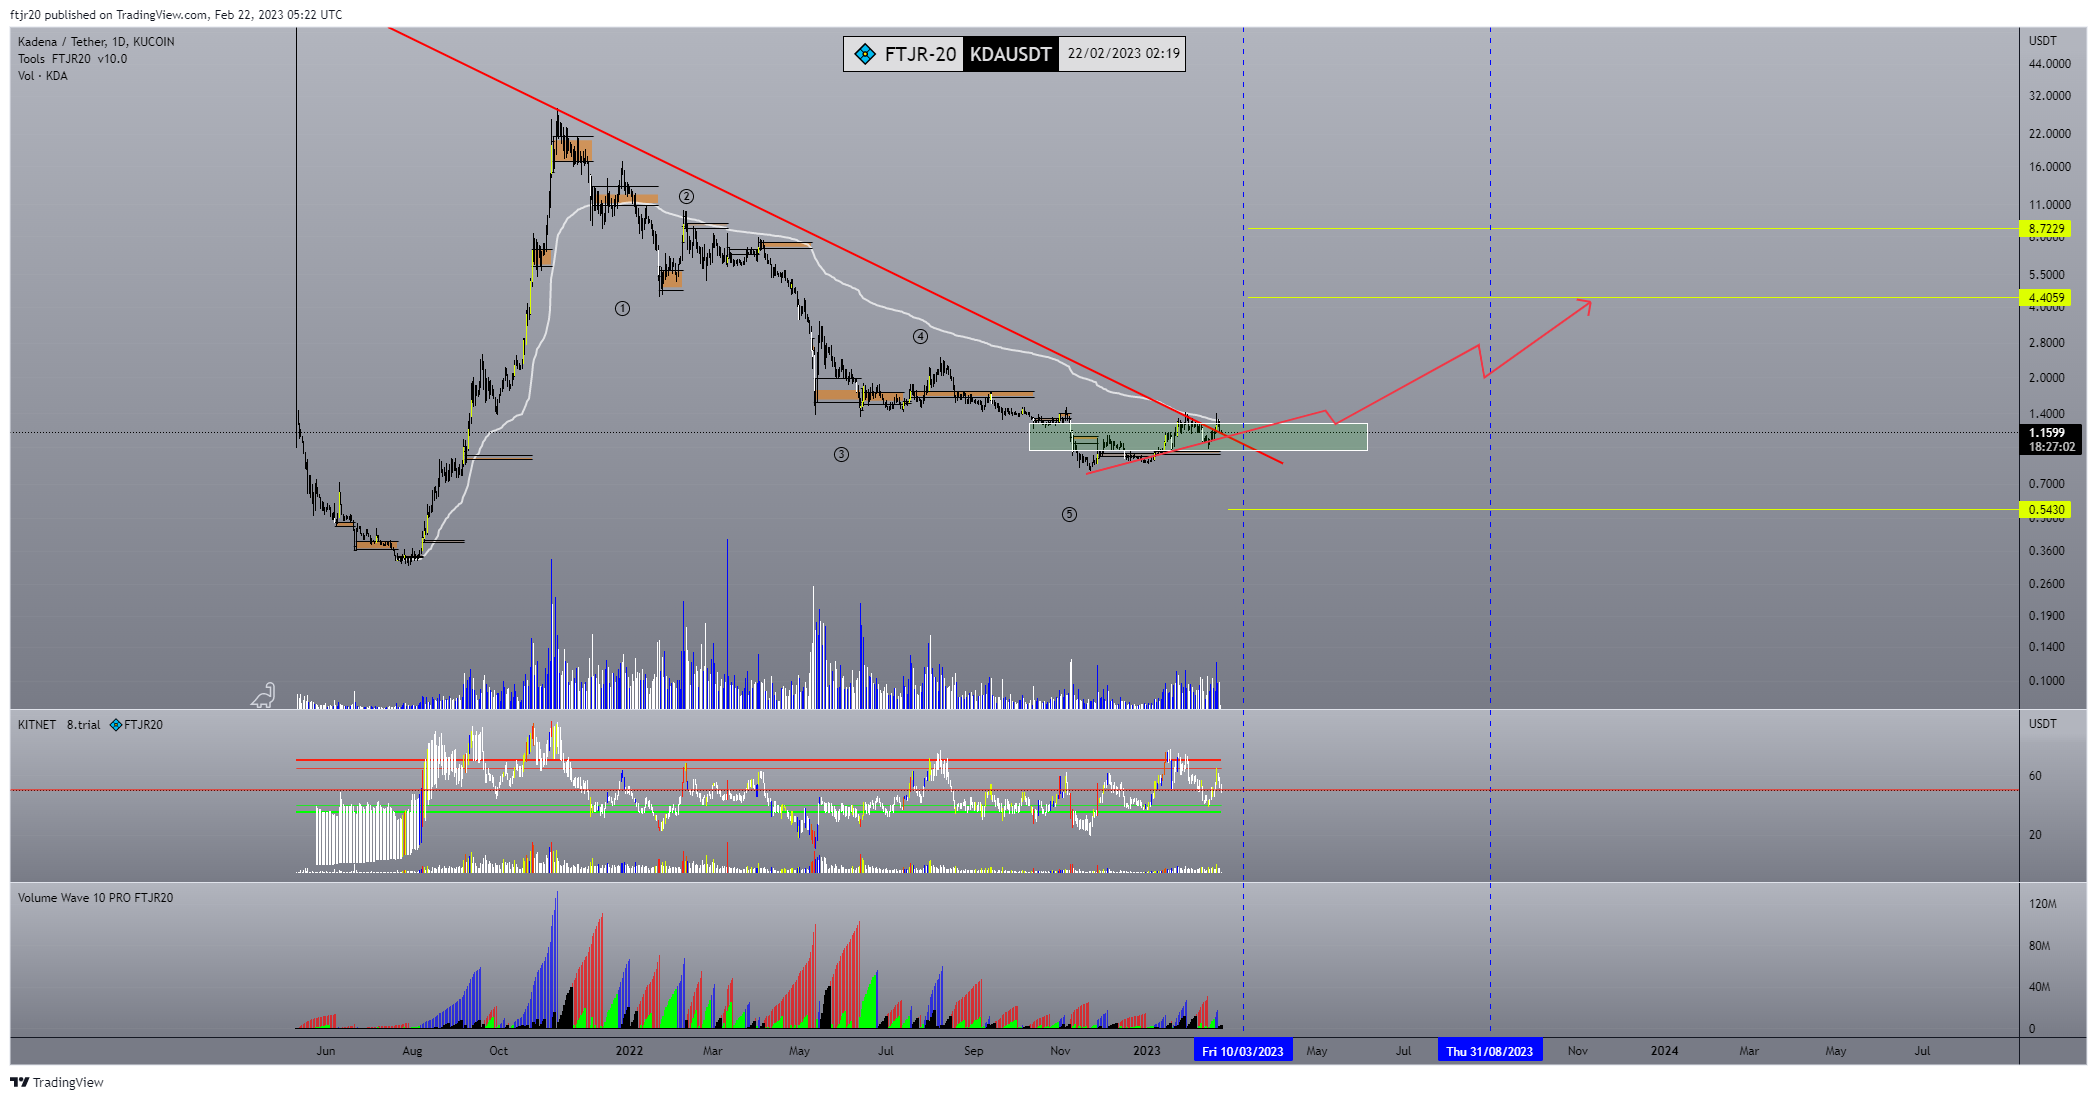Click the 32.0000 price axis value

coord(2049,96)
